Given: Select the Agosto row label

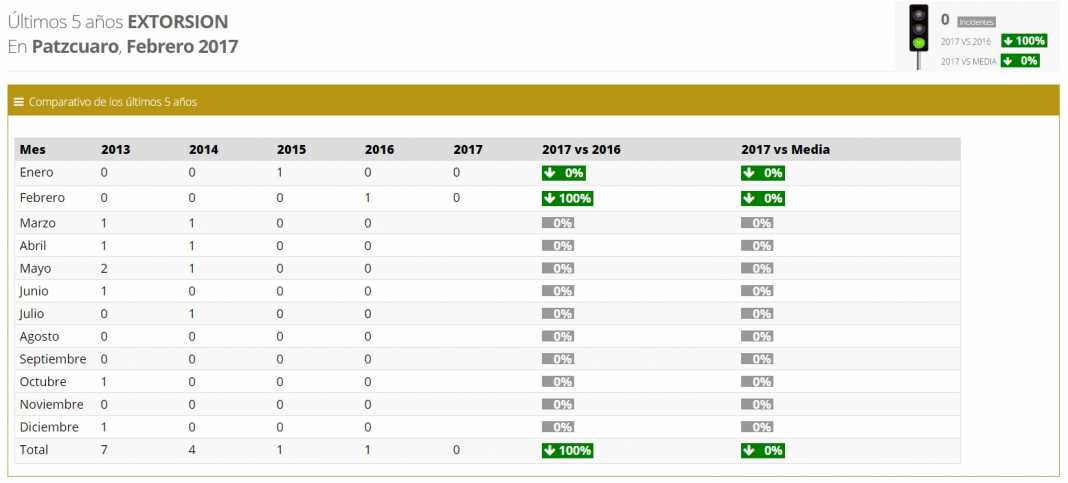Looking at the screenshot, I should pyautogui.click(x=39, y=337).
